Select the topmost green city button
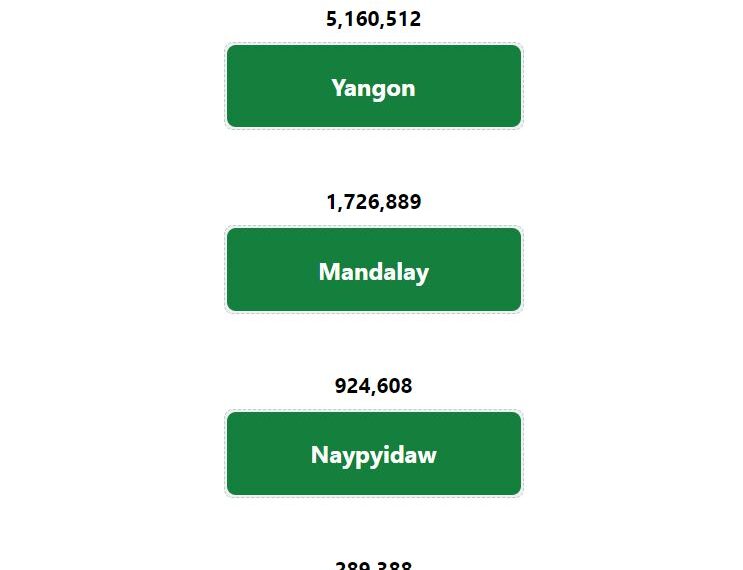 [x=374, y=86]
